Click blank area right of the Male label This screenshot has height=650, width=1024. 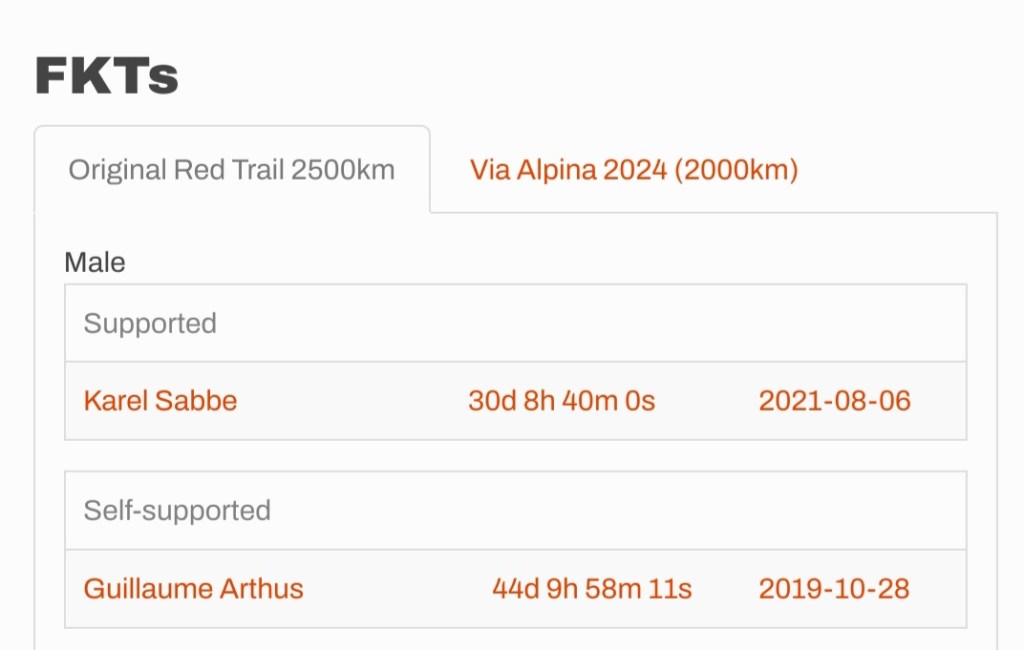coord(500,263)
